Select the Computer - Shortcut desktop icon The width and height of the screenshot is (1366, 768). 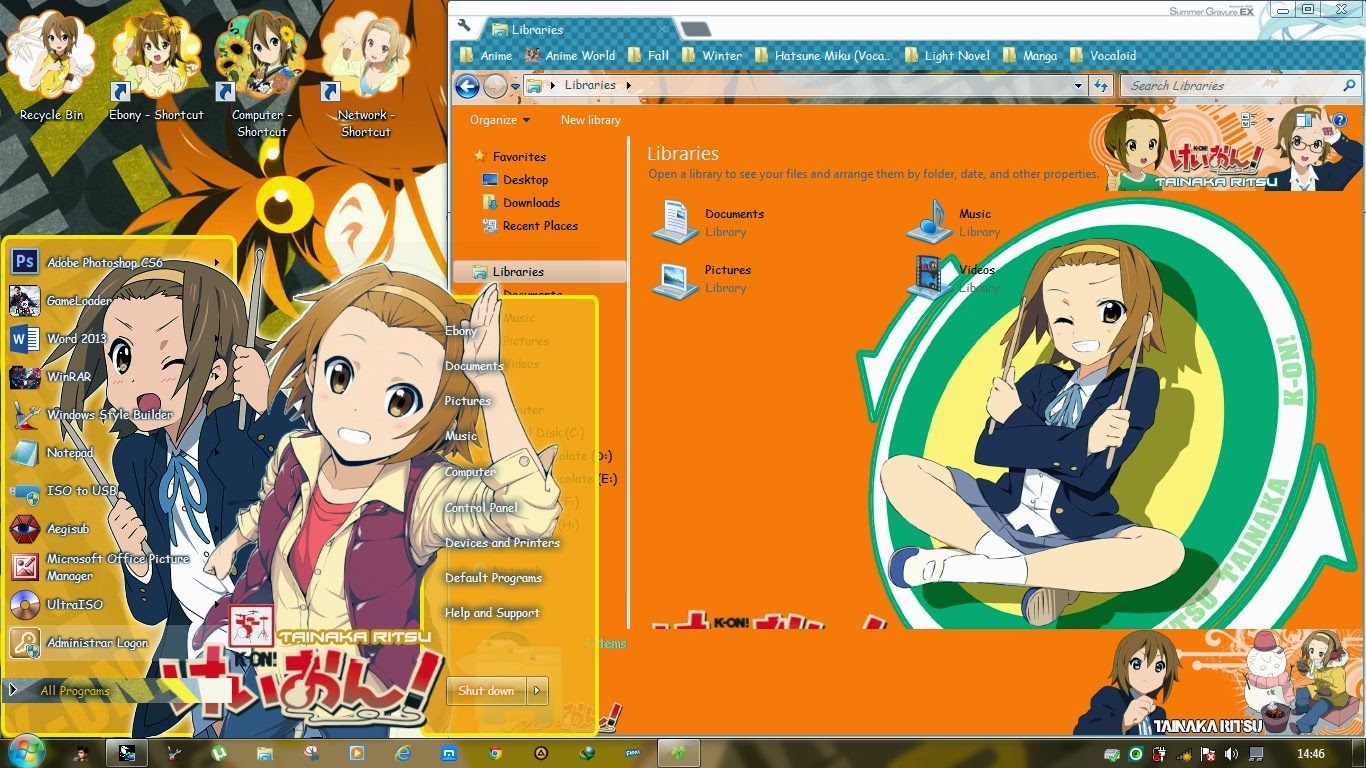pos(262,75)
